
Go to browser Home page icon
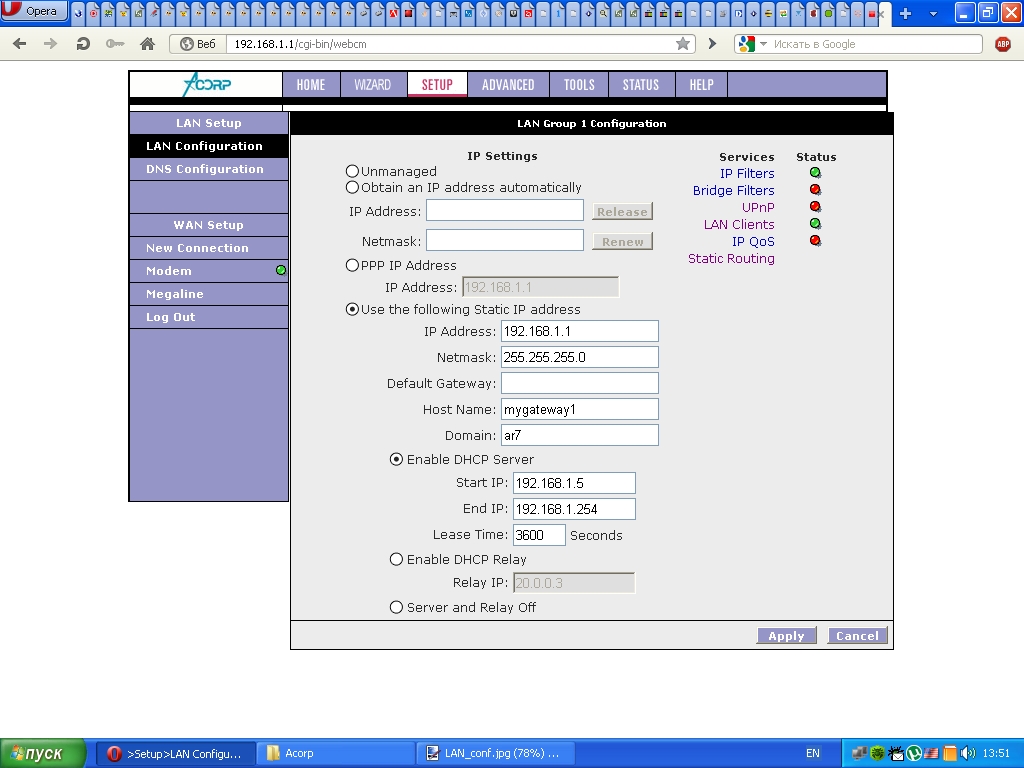coord(147,44)
